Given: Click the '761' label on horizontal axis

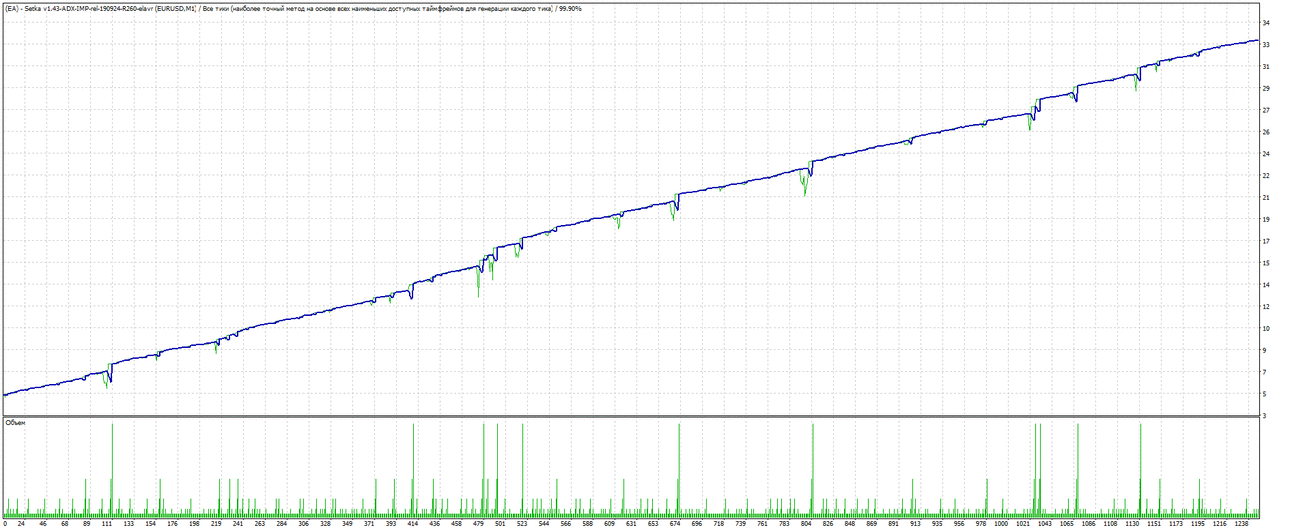Looking at the screenshot, I should point(760,523).
